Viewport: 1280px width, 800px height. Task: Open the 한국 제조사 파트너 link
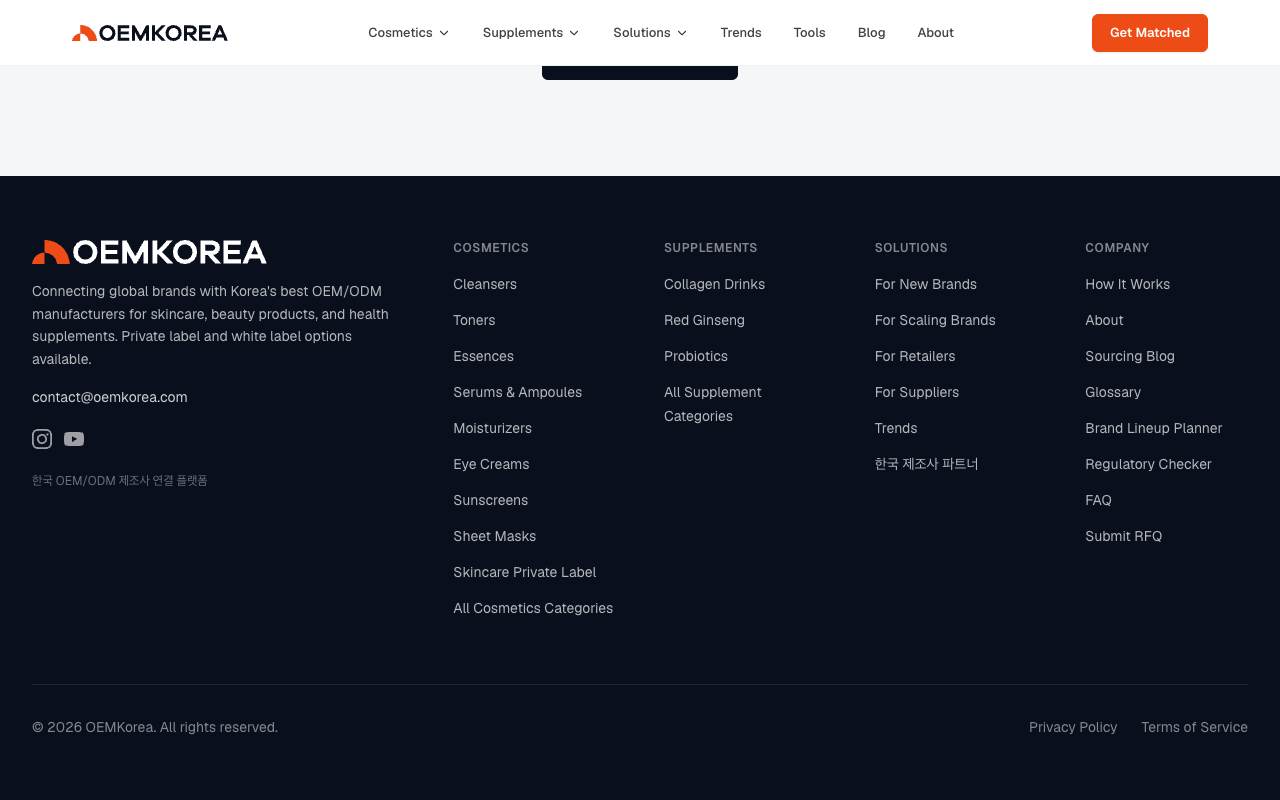tap(927, 464)
